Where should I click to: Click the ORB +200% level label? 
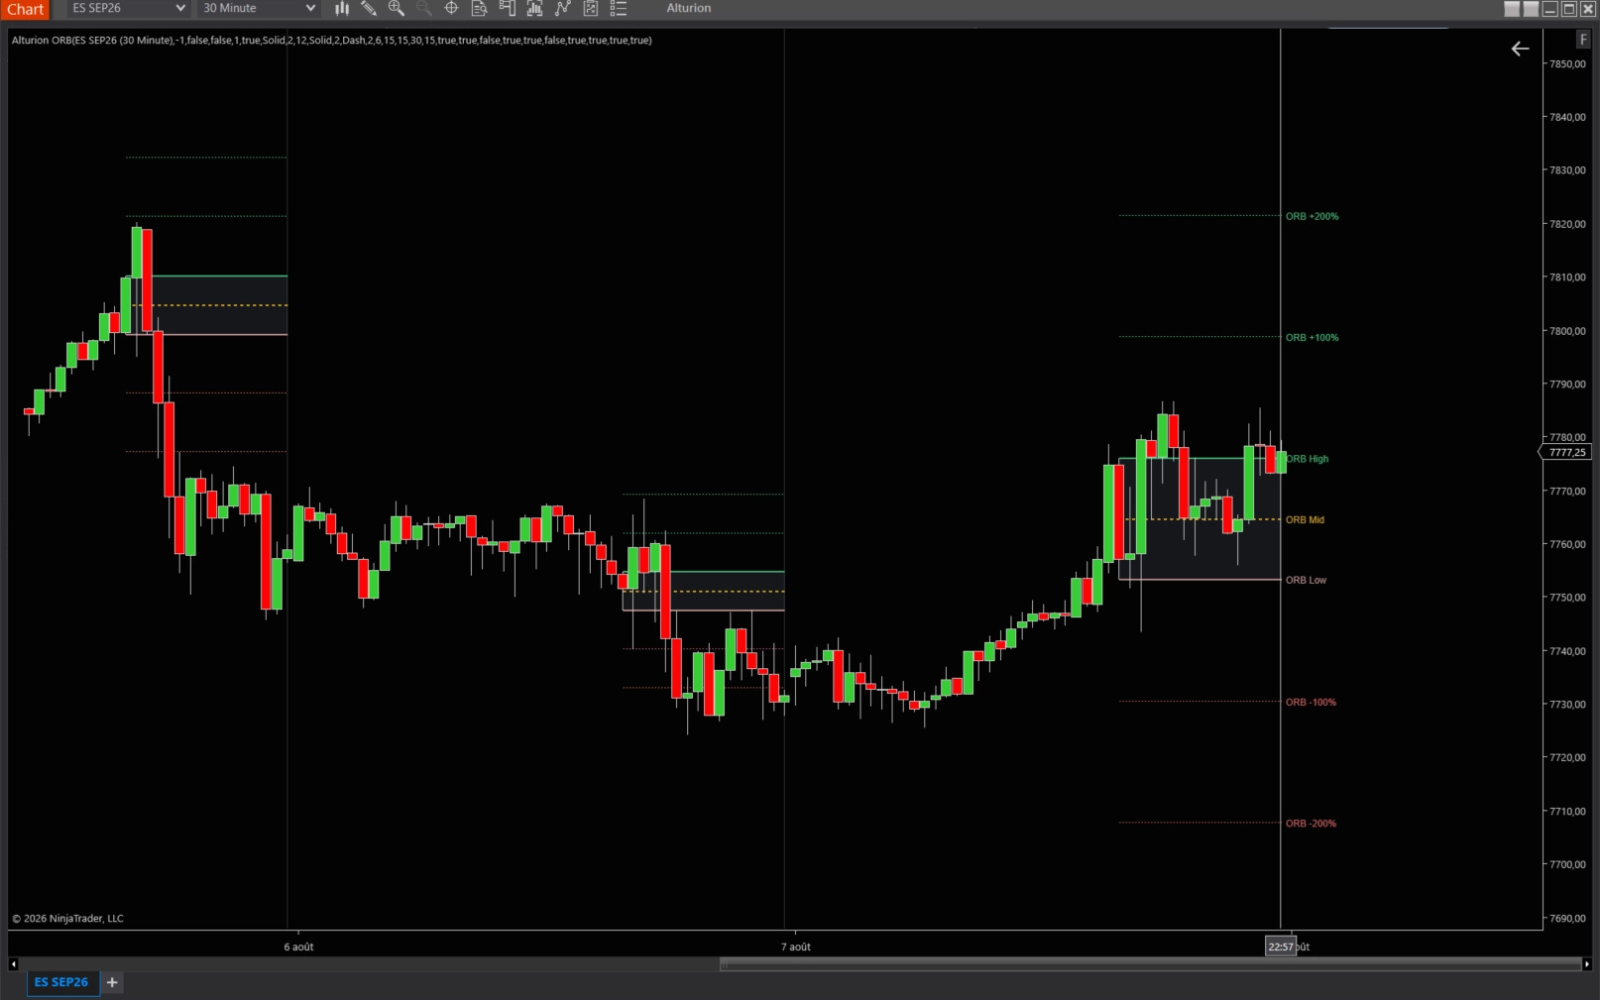(x=1312, y=216)
